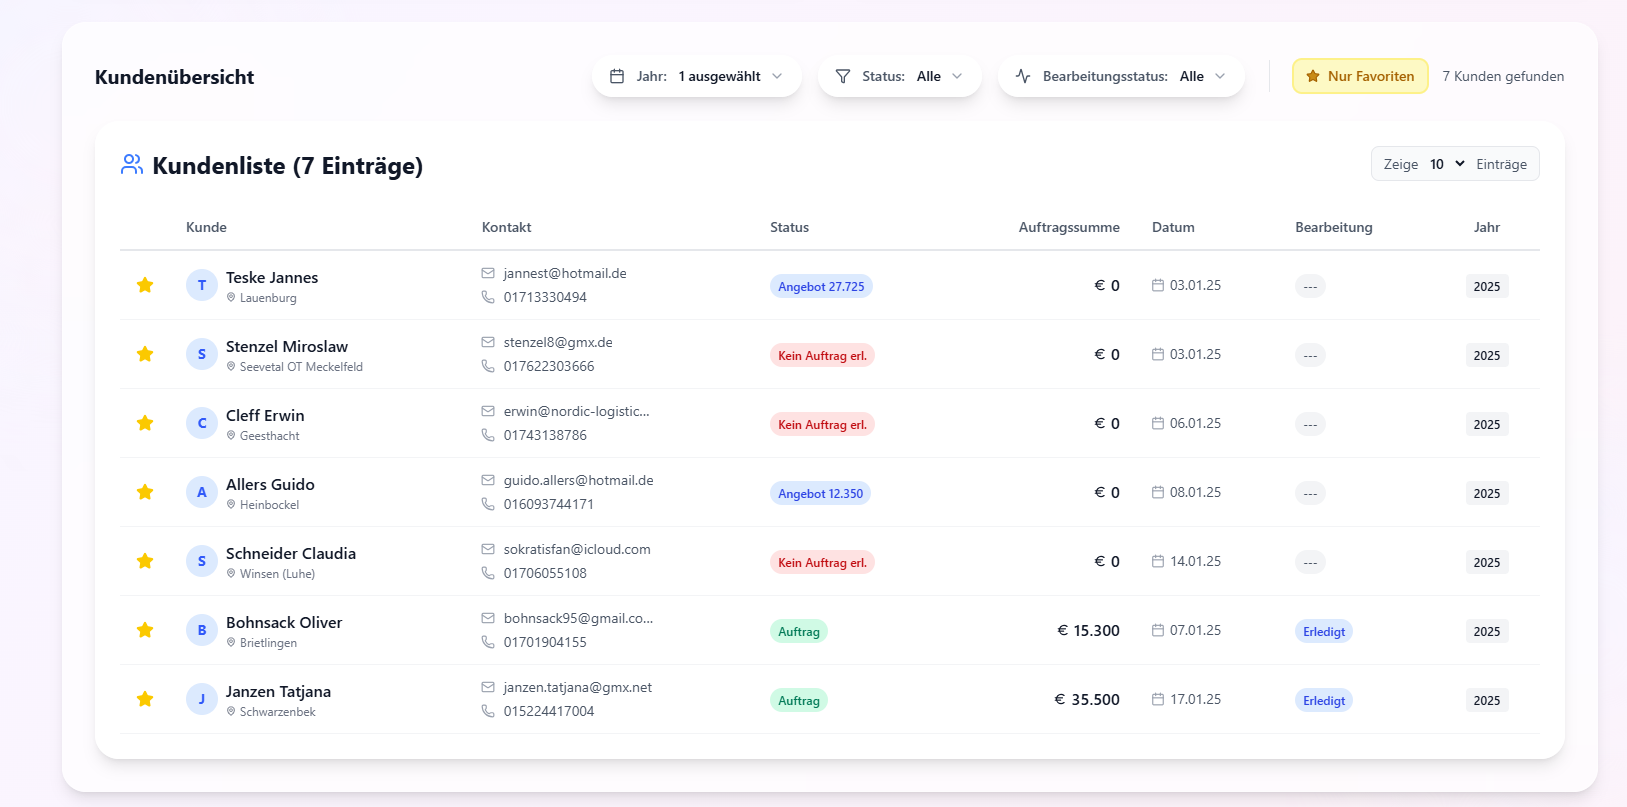Viewport: 1627px width, 807px height.
Task: Click the Kundenliste people icon
Action: (132, 165)
